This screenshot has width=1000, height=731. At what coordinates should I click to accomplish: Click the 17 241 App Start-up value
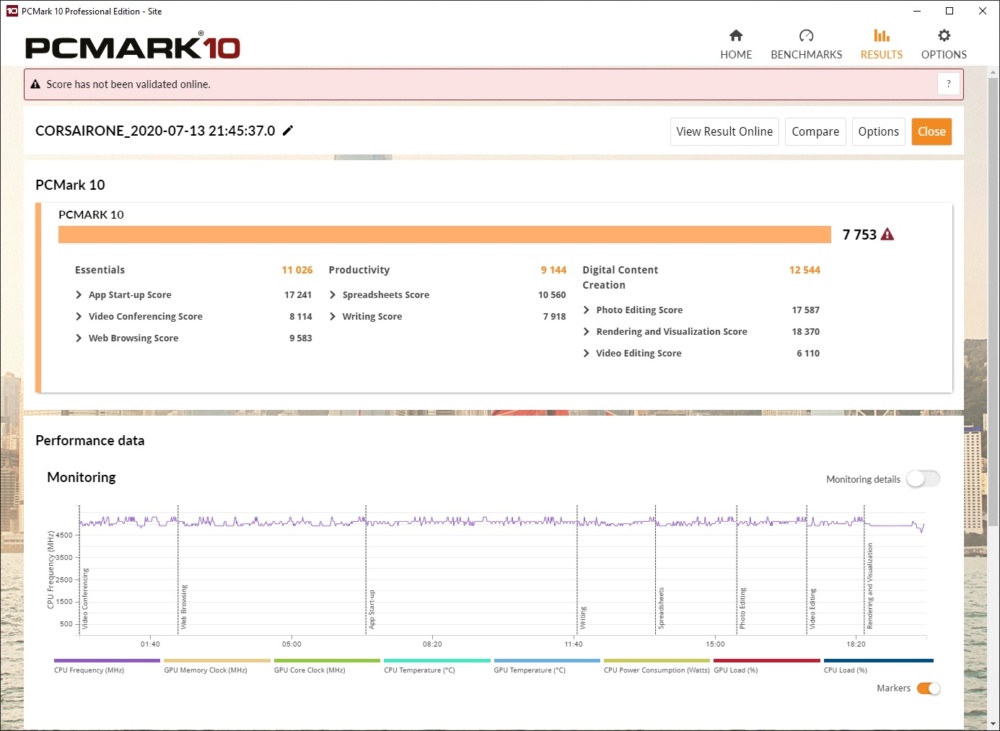[298, 295]
